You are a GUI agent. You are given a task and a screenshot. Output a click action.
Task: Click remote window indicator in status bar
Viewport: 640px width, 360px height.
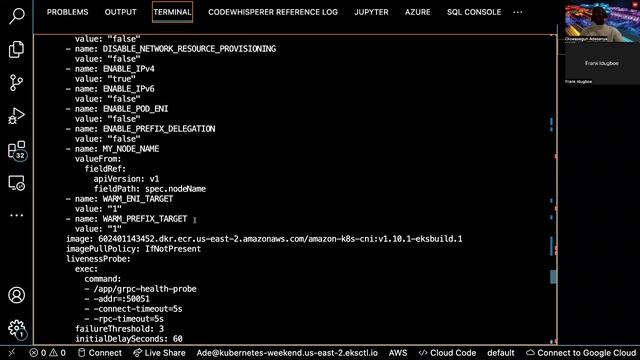click(x=11, y=353)
